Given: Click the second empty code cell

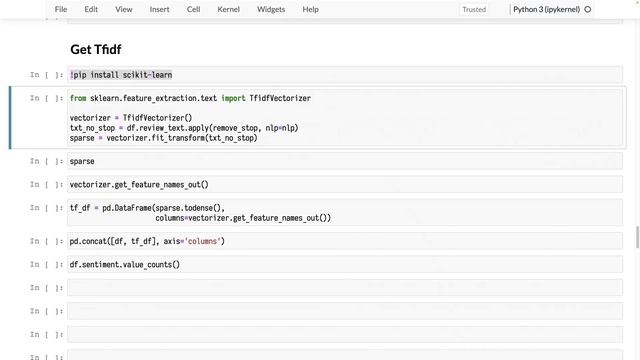Looking at the screenshot, I should click(x=345, y=311).
